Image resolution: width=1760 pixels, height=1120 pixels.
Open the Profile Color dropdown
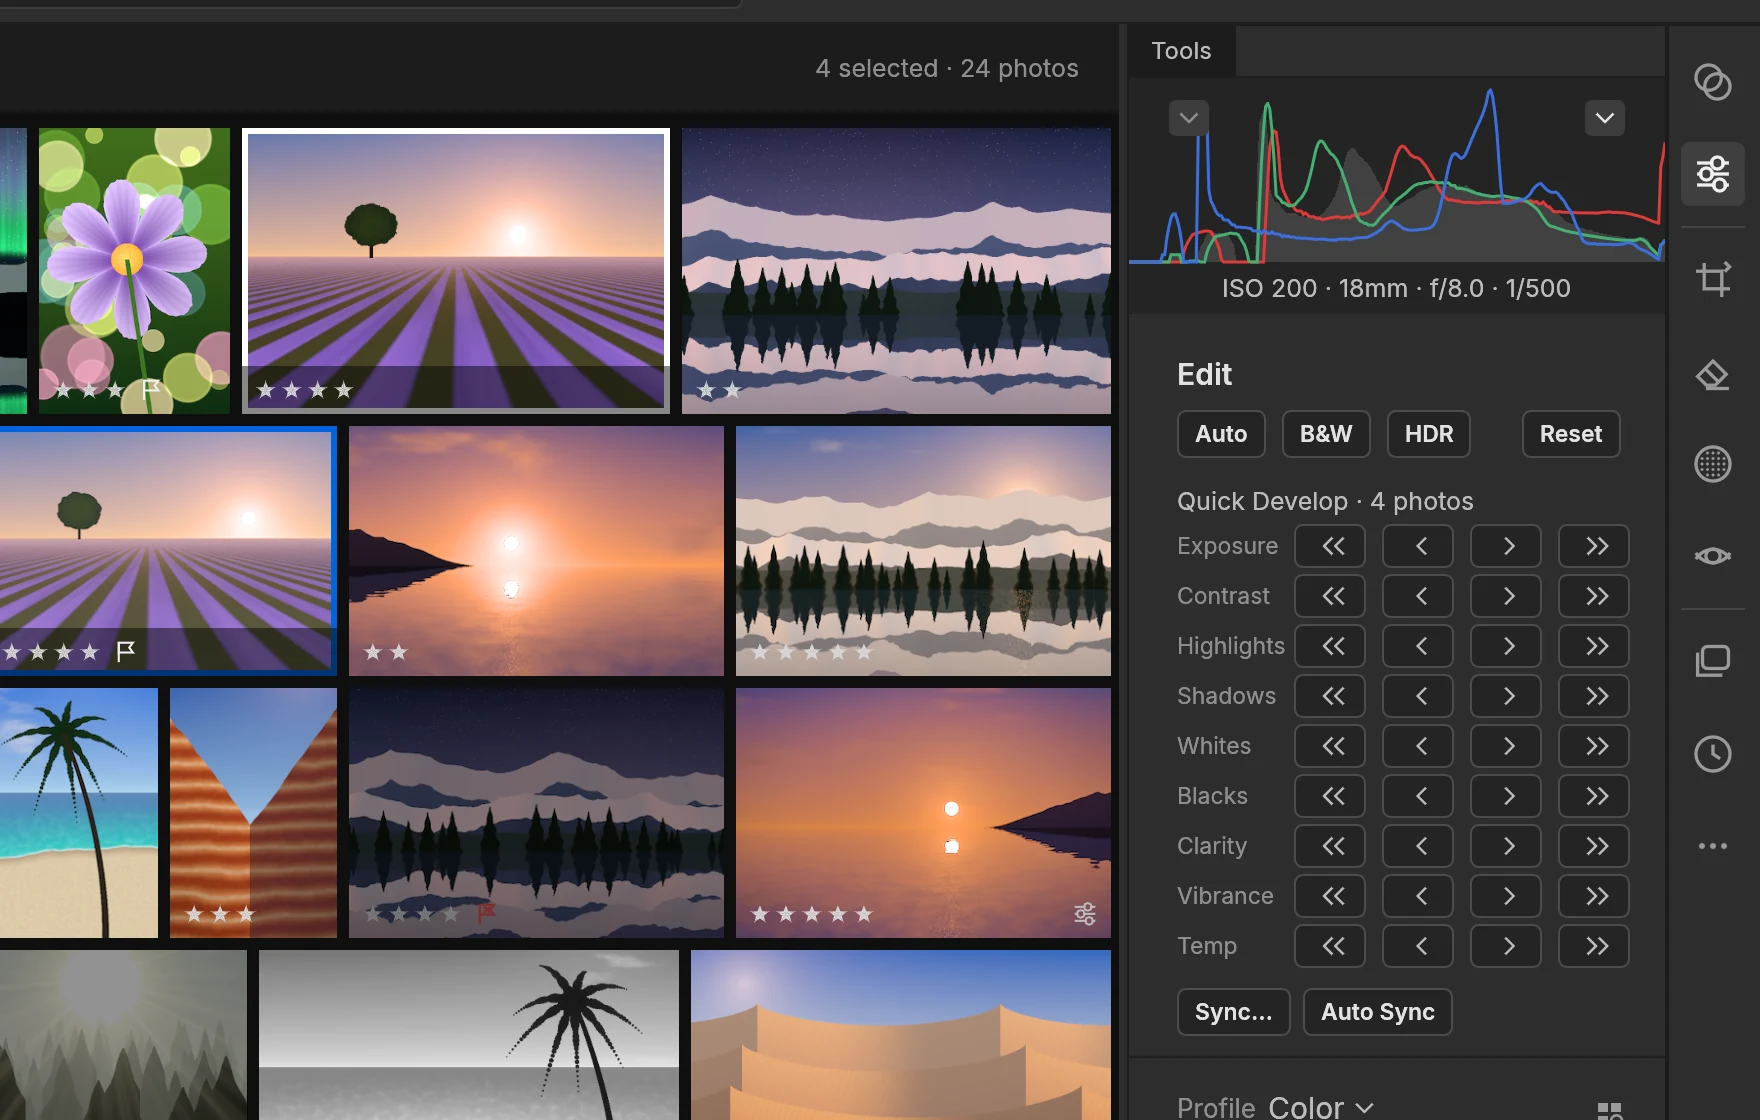coord(1320,1107)
